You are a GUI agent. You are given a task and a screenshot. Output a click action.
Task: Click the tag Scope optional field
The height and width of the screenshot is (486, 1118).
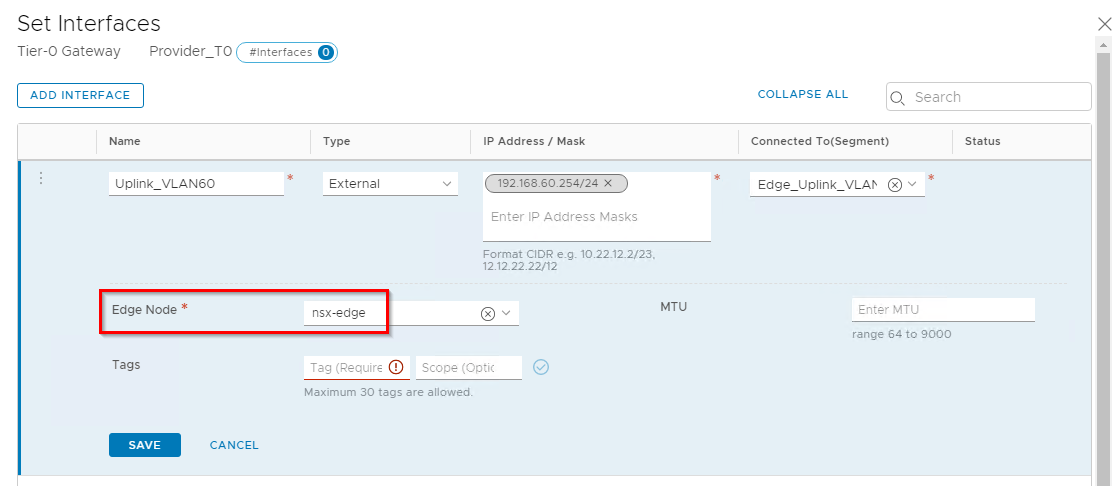point(468,368)
